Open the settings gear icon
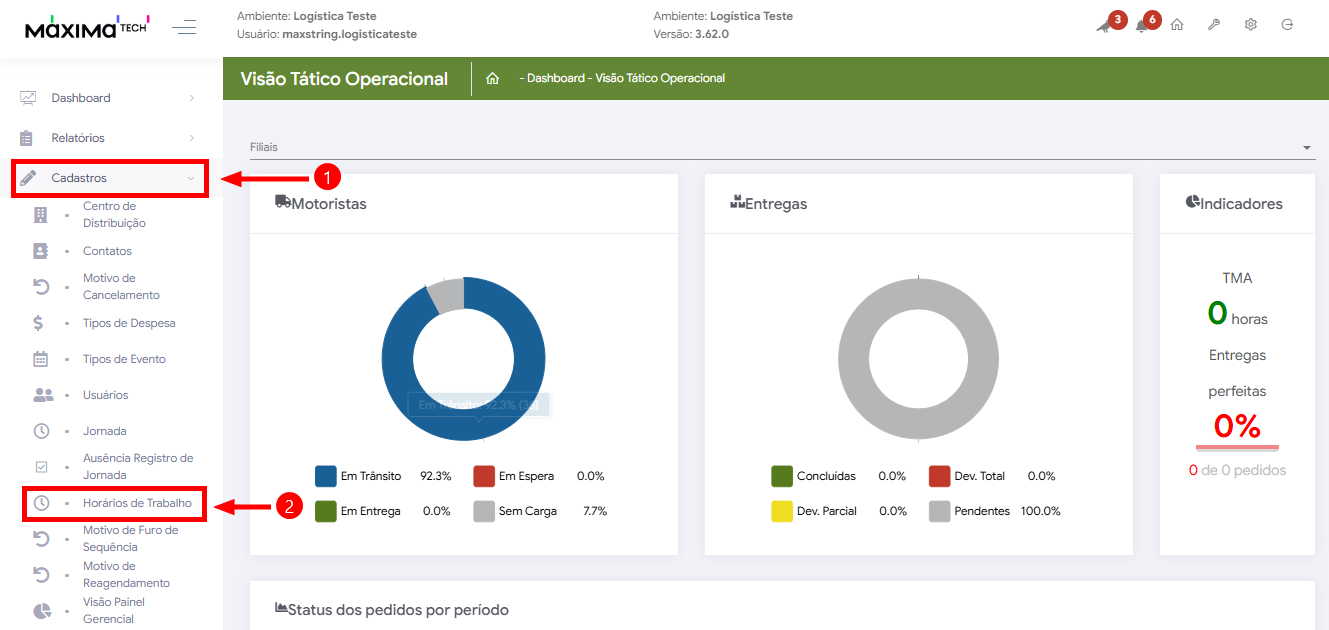1329x630 pixels. pos(1250,25)
